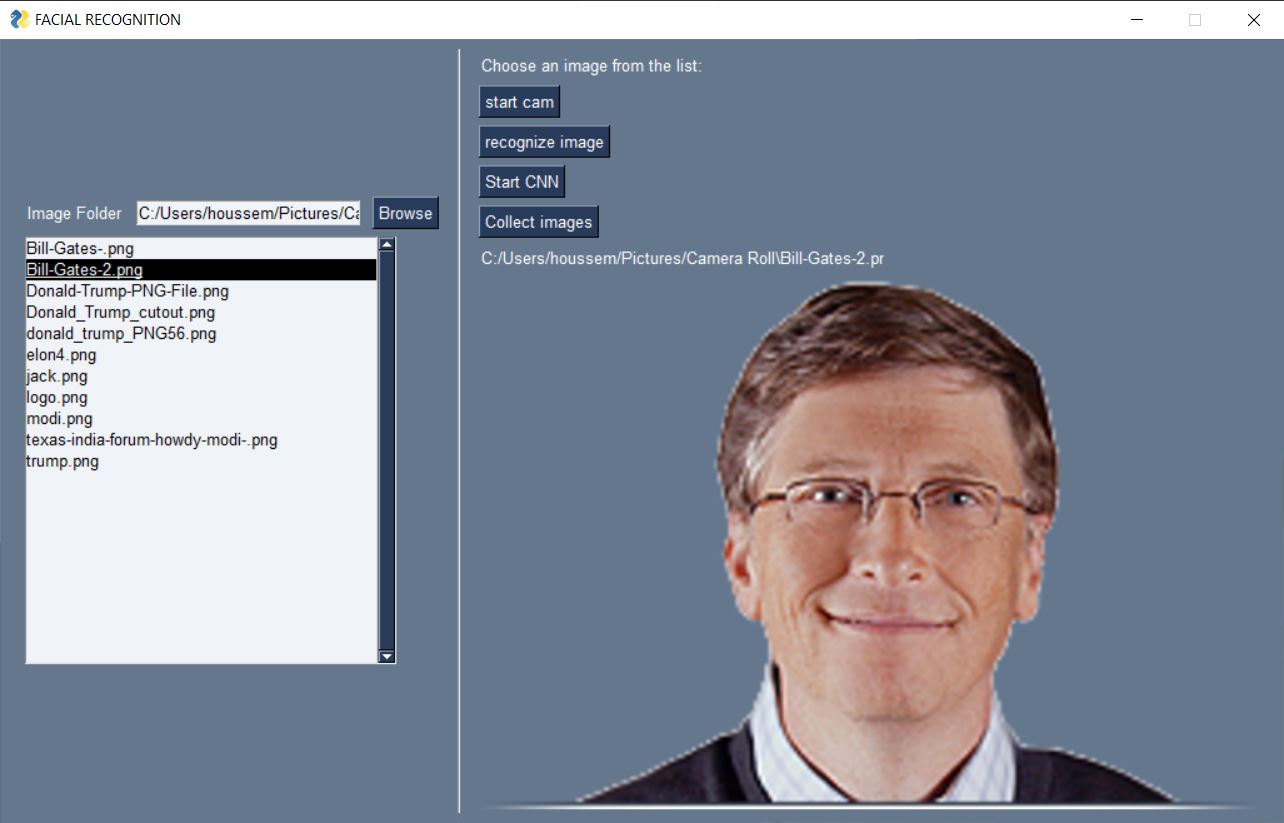Click the Python logo in the title bar

19,19
